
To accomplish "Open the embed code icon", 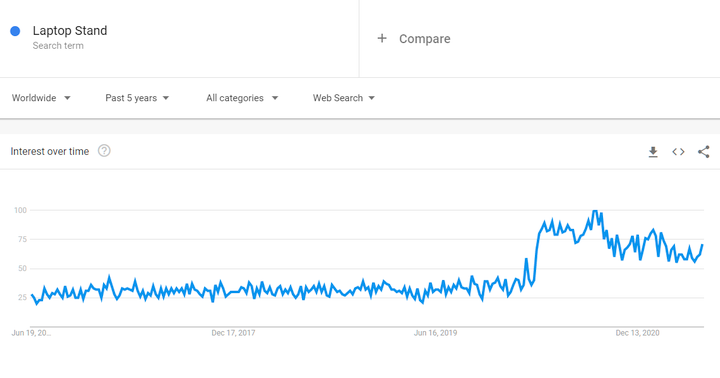I will (x=678, y=152).
